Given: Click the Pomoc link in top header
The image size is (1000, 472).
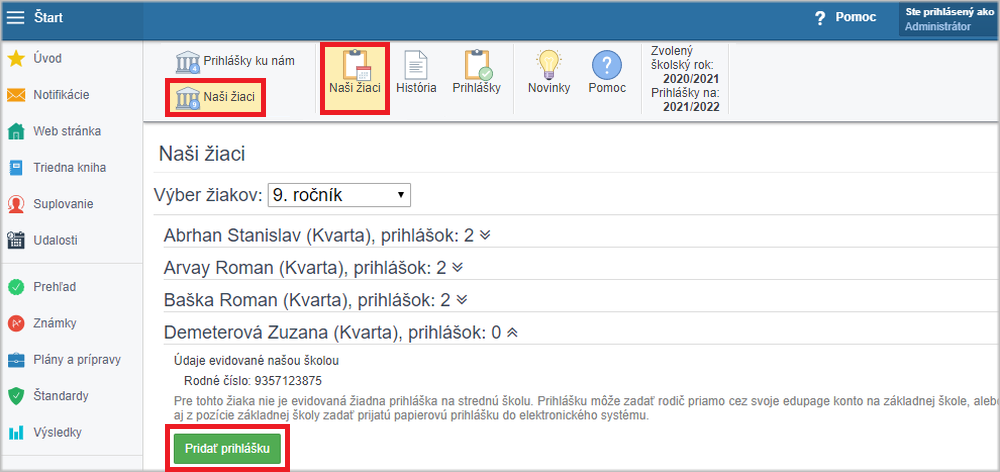Looking at the screenshot, I should 856,18.
